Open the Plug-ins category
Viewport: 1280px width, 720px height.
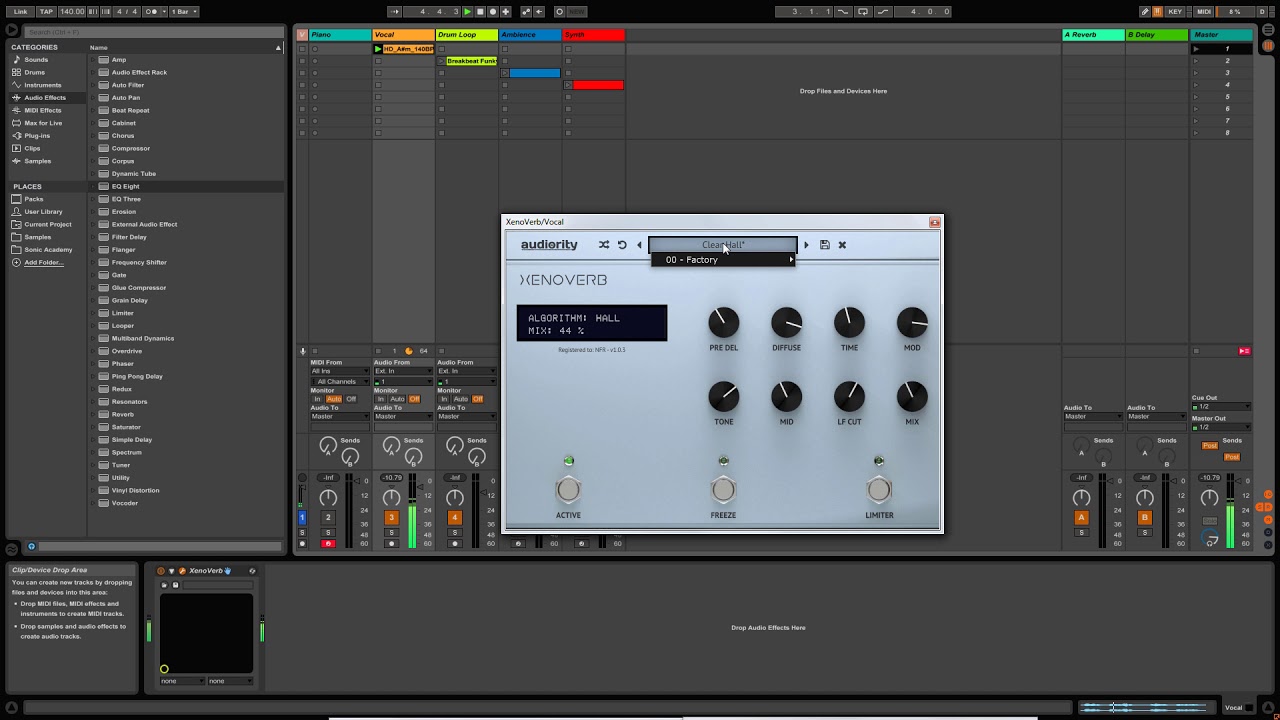pyautogui.click(x=37, y=136)
